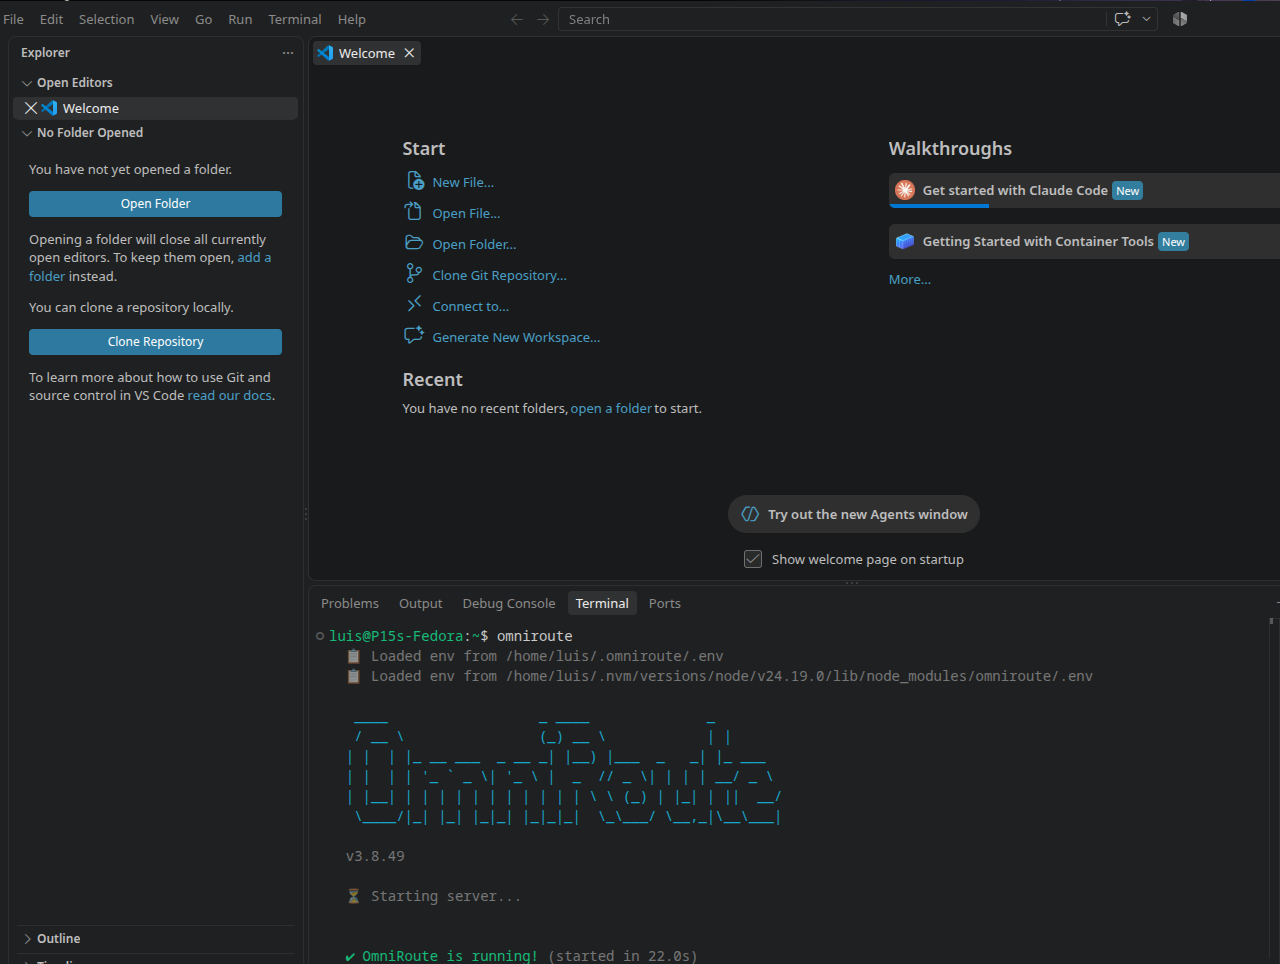The image size is (1280, 964).
Task: Open the chat dropdown arrow in title bar
Action: pyautogui.click(x=1146, y=19)
